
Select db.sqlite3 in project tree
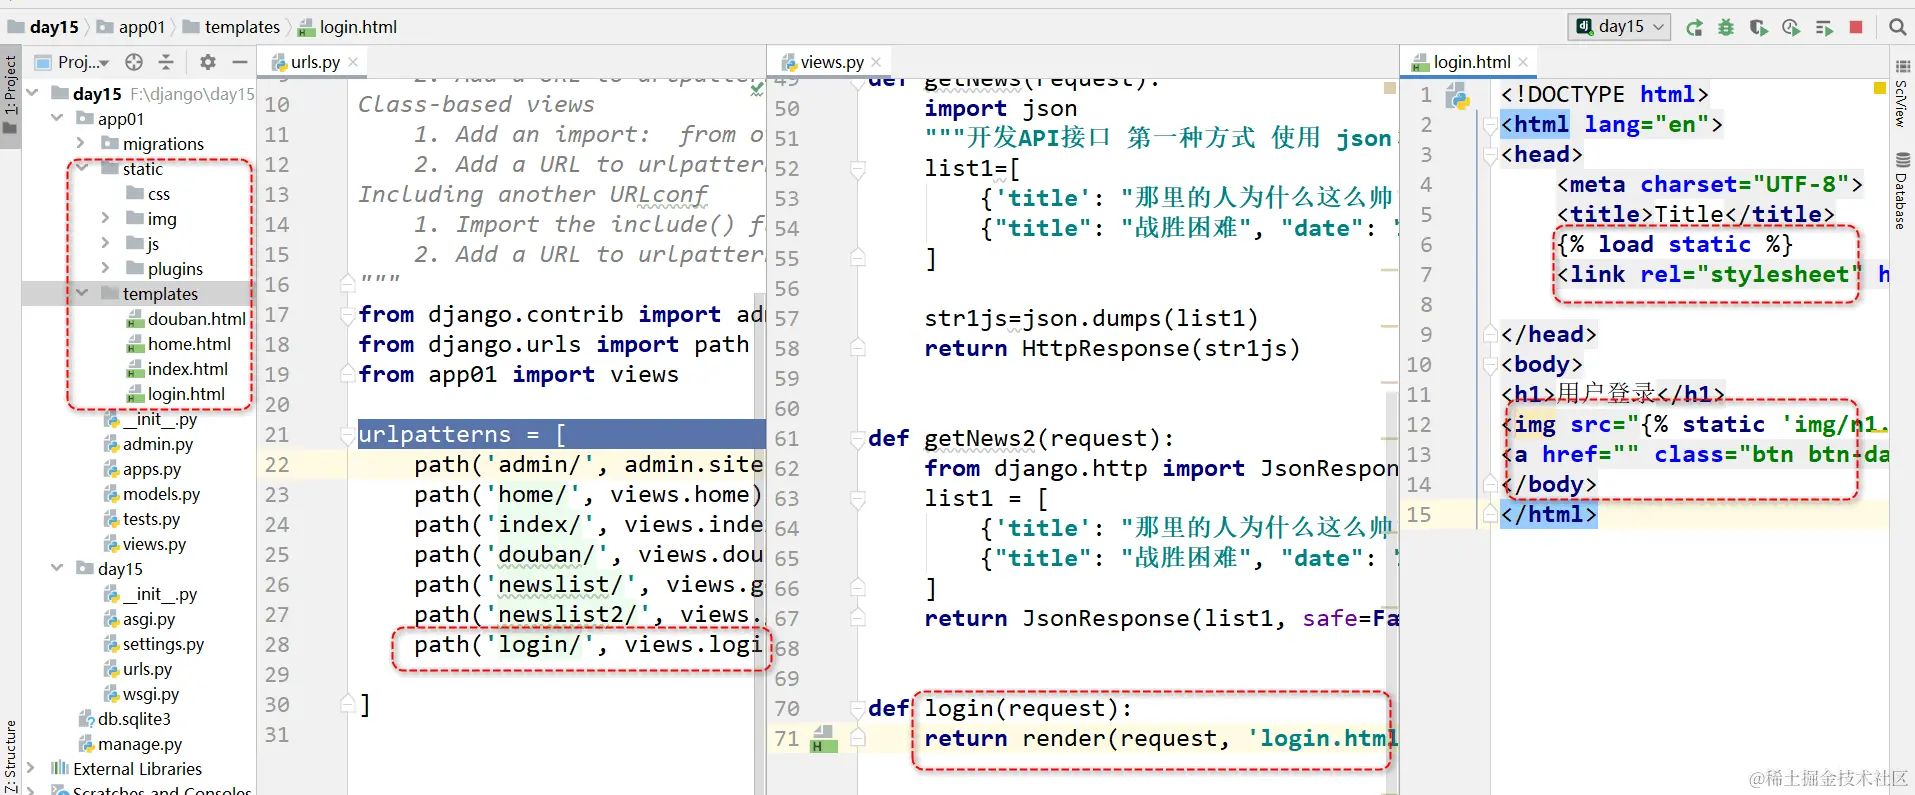click(124, 719)
